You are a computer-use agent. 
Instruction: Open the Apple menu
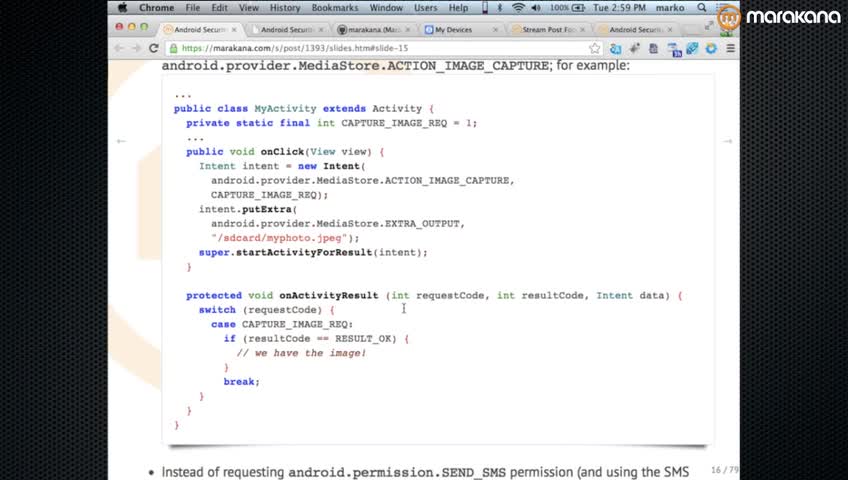(123, 8)
